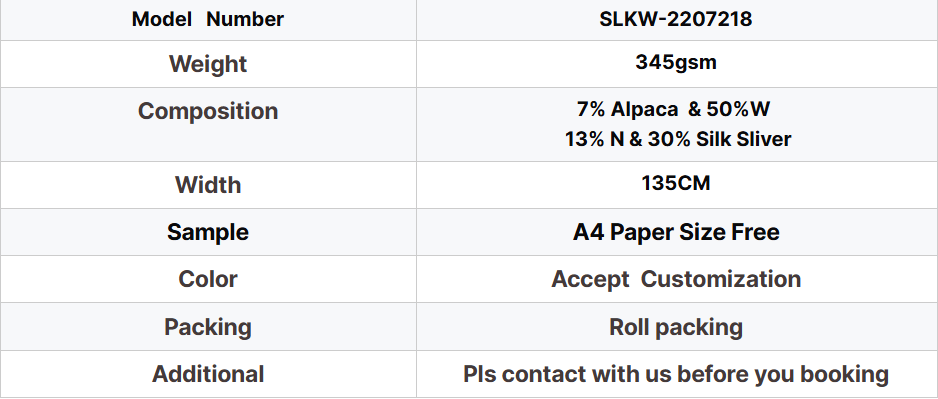
Task: Select the 345gsm weight value
Action: click(675, 62)
